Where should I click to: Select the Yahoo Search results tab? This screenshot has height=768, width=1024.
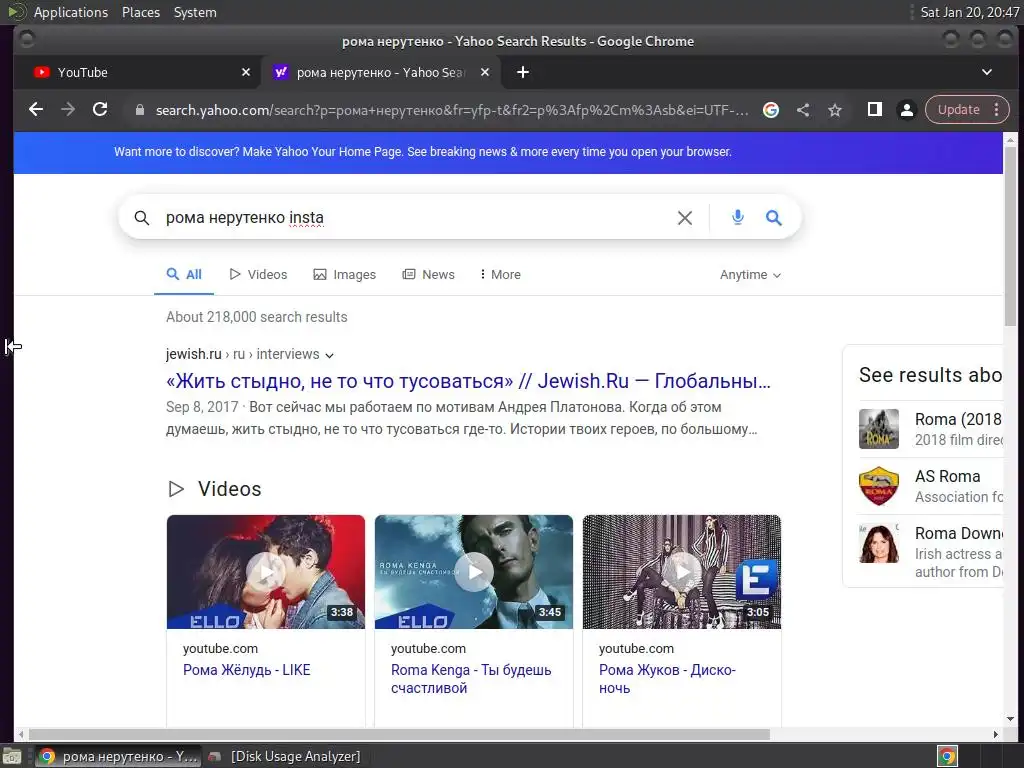[381, 72]
